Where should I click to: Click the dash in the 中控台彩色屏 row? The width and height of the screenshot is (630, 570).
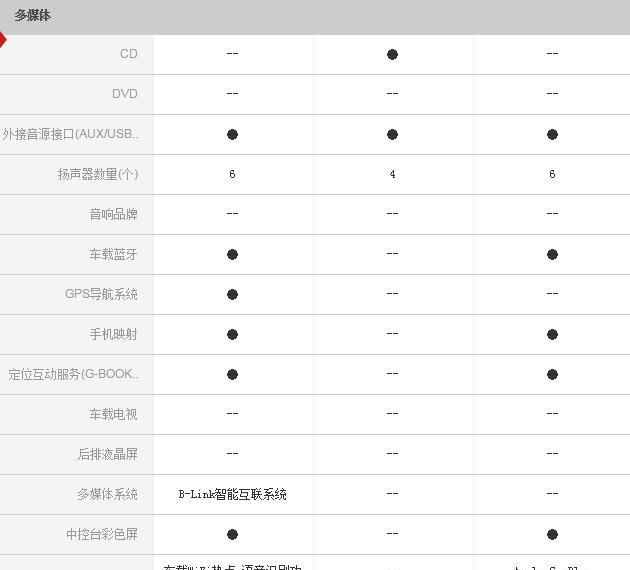tap(393, 533)
